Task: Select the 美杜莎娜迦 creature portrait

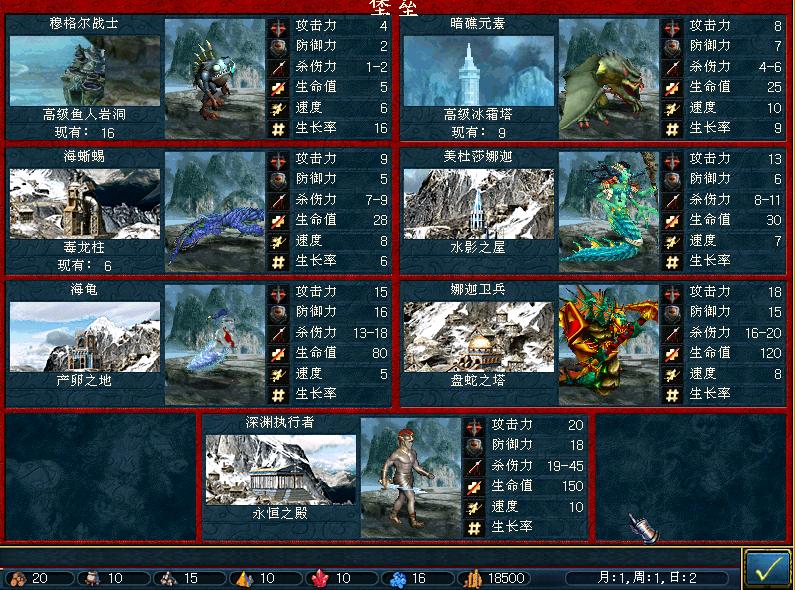Action: click(x=609, y=212)
